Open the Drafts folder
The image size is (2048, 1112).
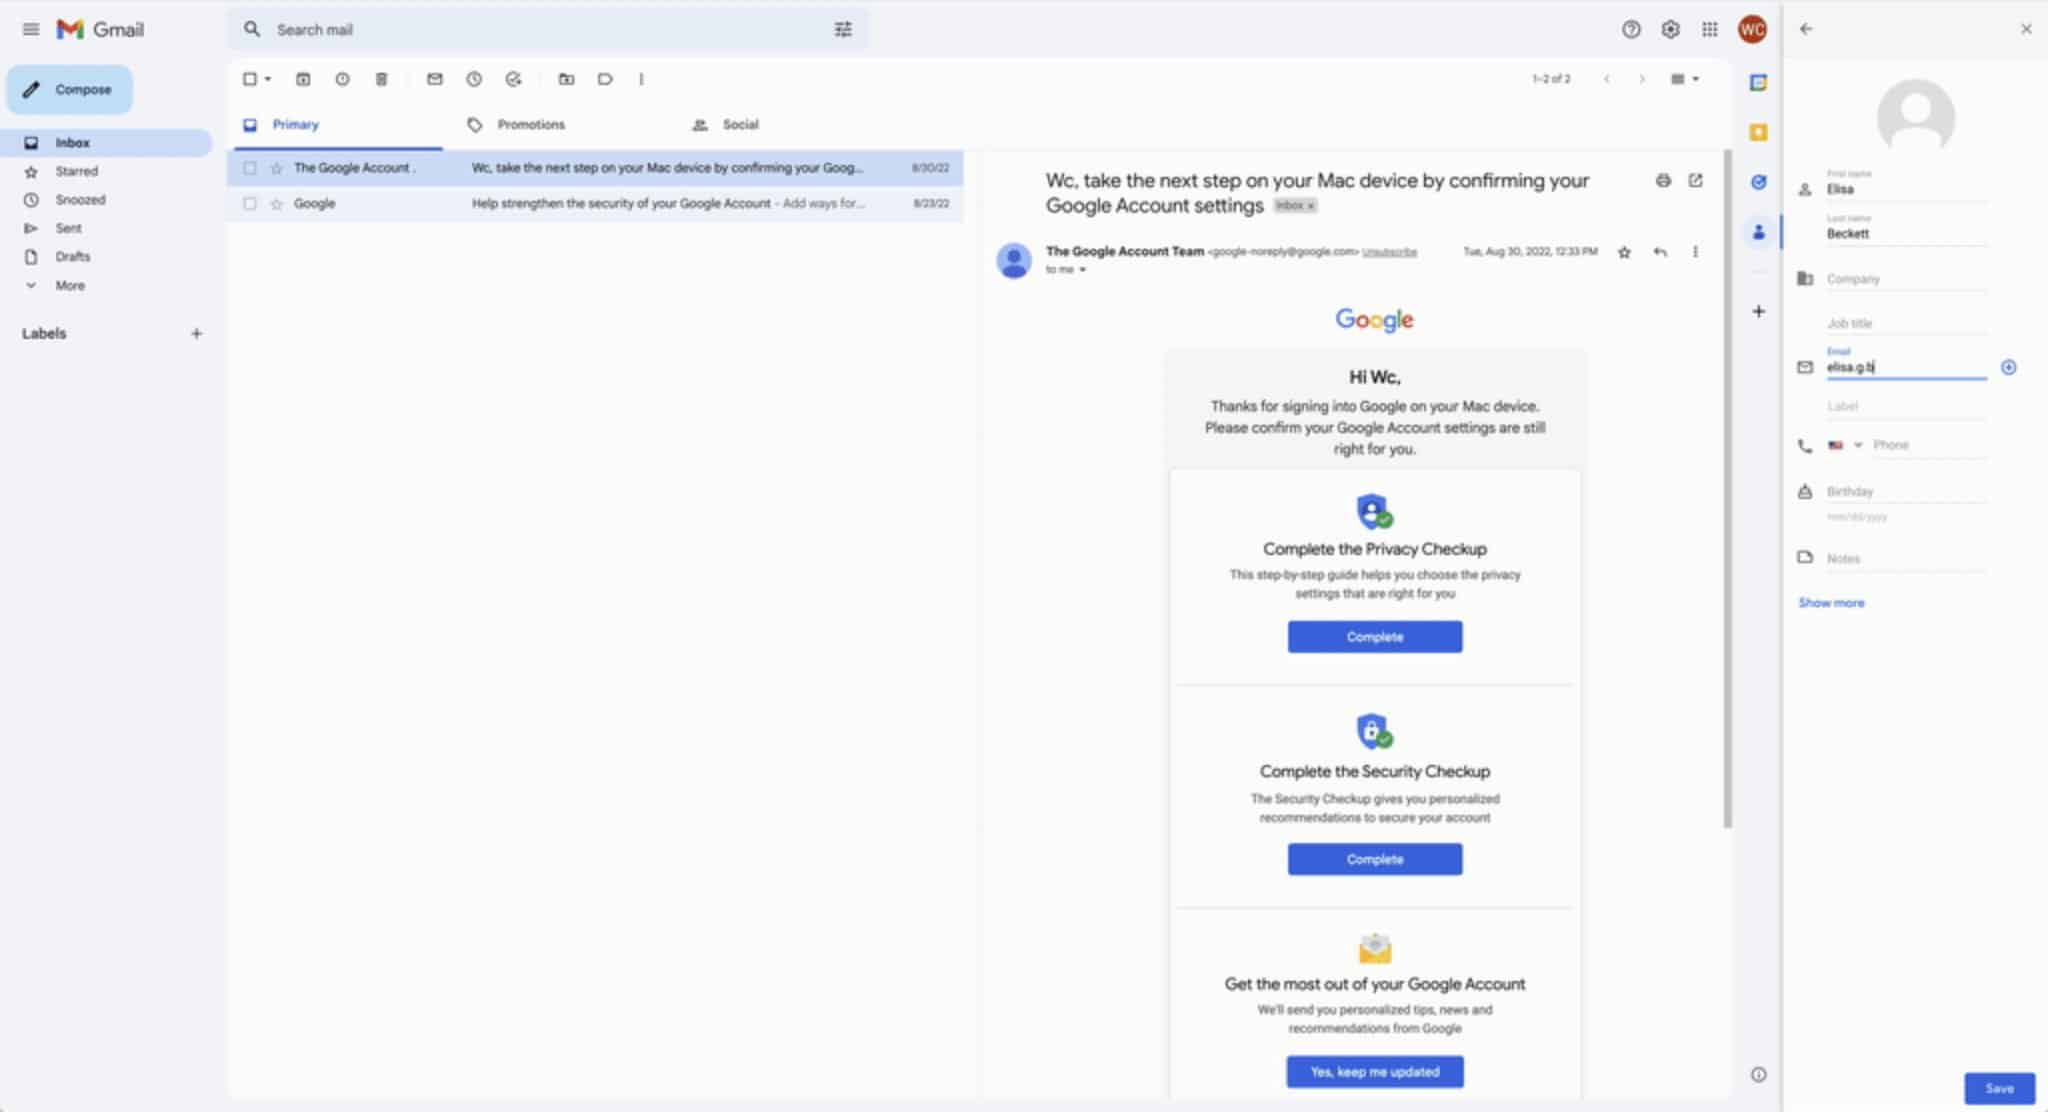click(72, 257)
